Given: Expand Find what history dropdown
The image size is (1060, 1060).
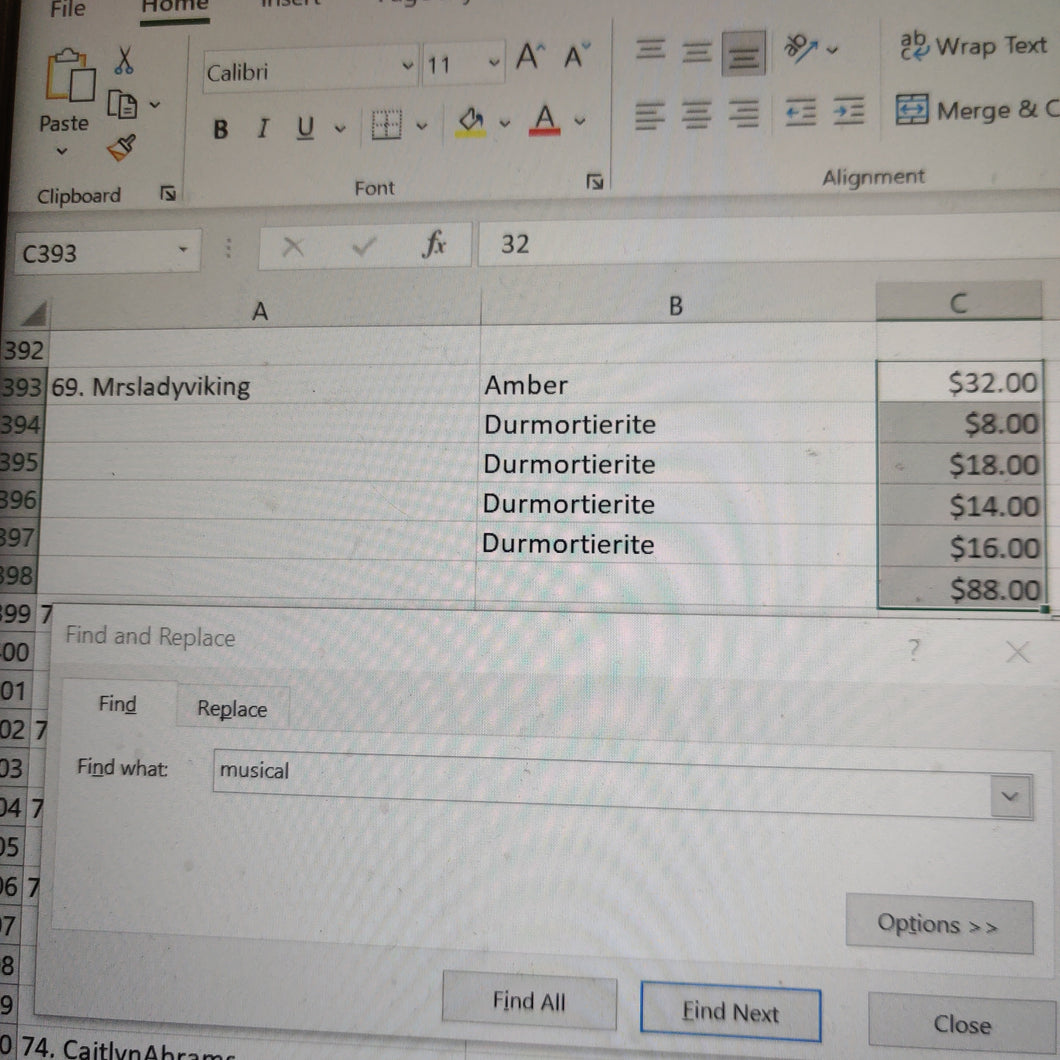Looking at the screenshot, I should [x=1011, y=796].
